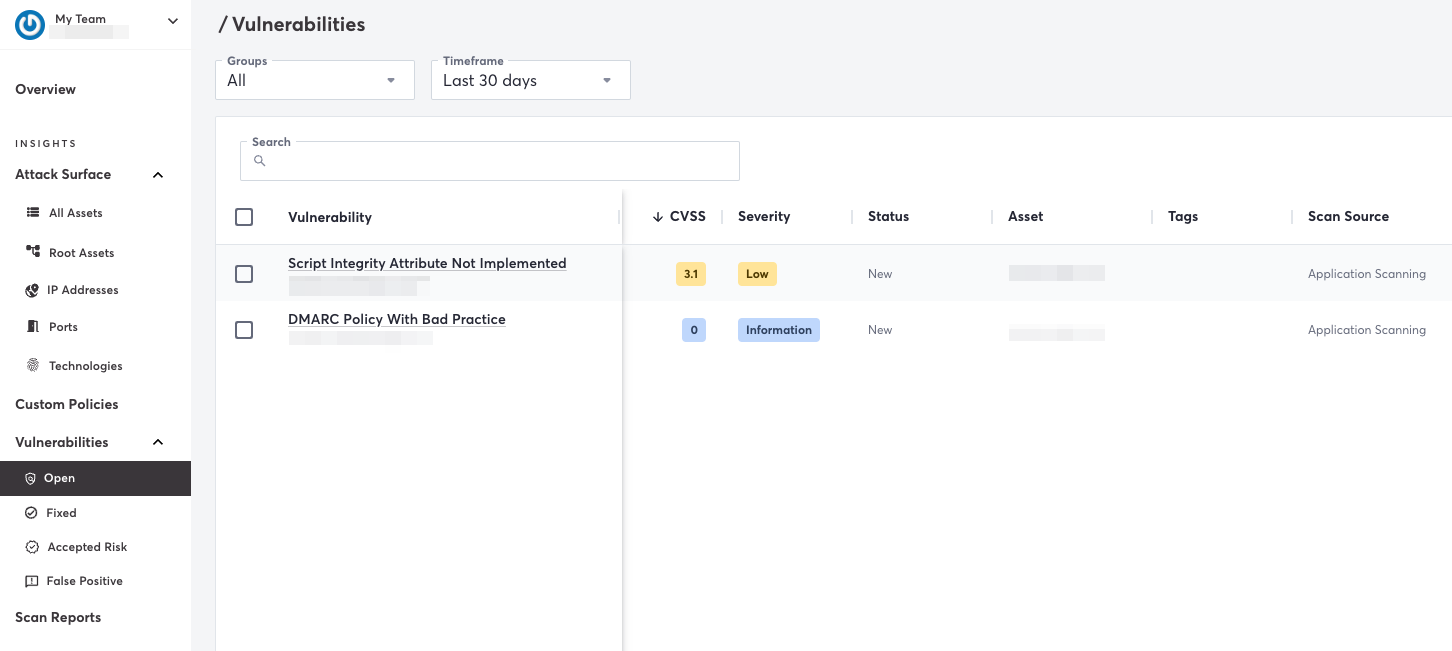Image resolution: width=1452 pixels, height=651 pixels.
Task: Check the DMARC Policy row checkbox
Action: pyautogui.click(x=244, y=330)
